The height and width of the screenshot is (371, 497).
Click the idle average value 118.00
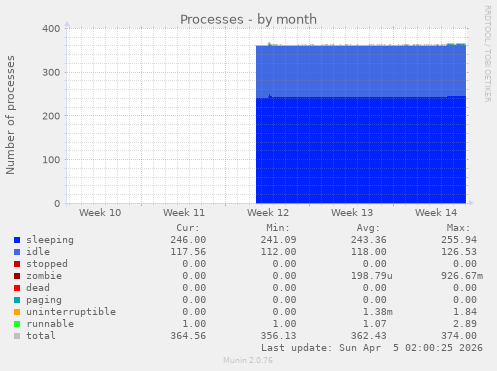tap(369, 252)
